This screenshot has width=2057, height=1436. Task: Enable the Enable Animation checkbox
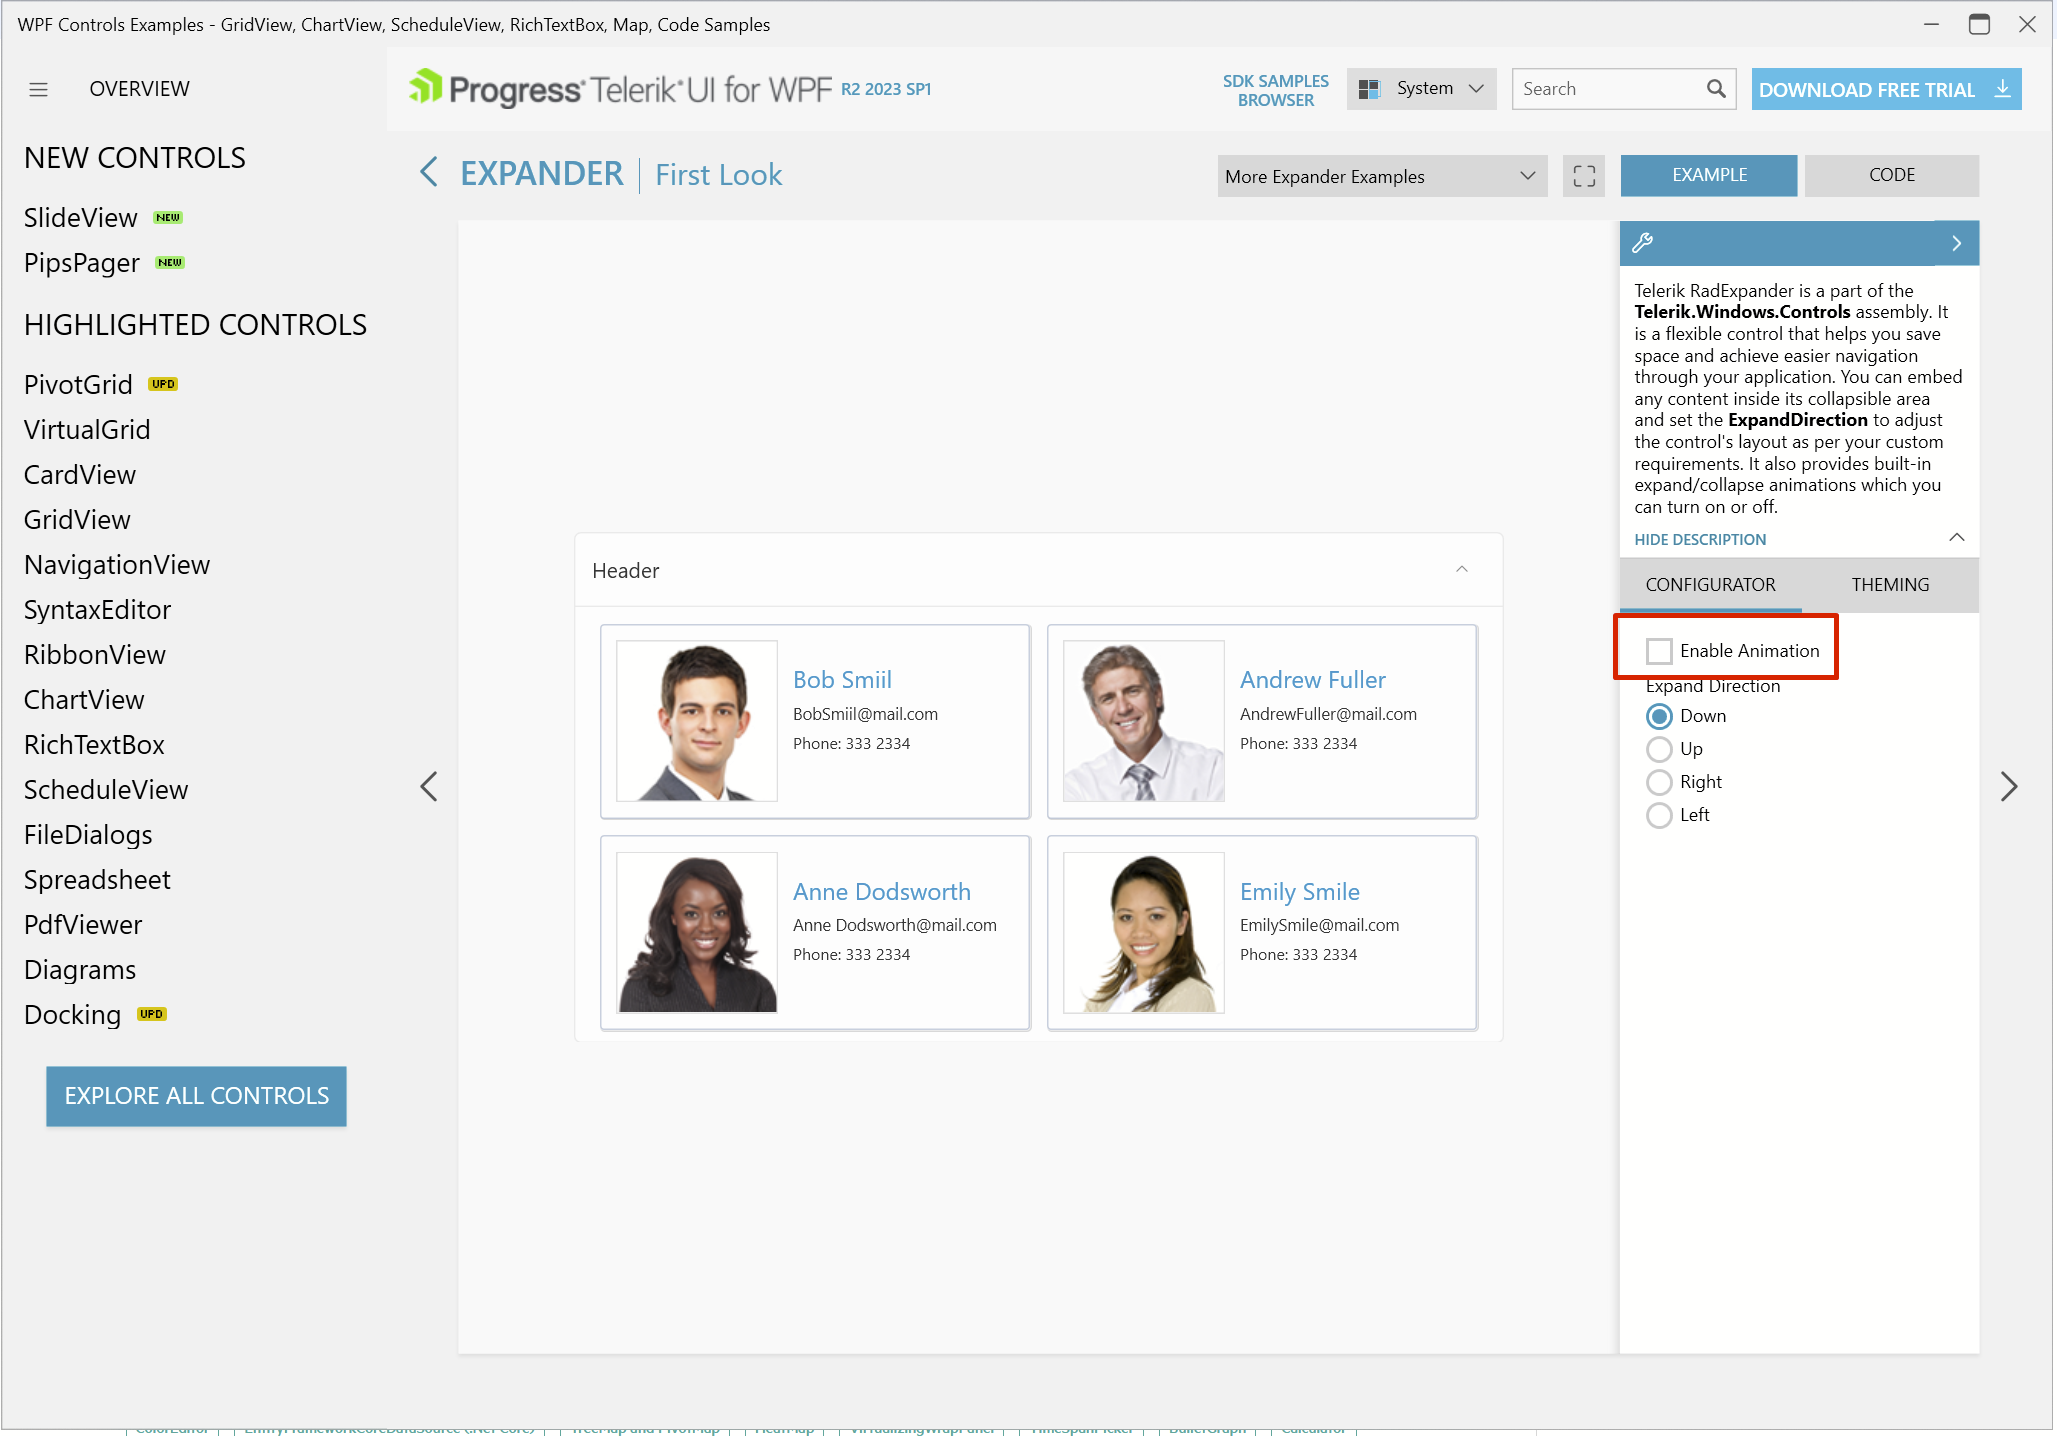click(1659, 650)
